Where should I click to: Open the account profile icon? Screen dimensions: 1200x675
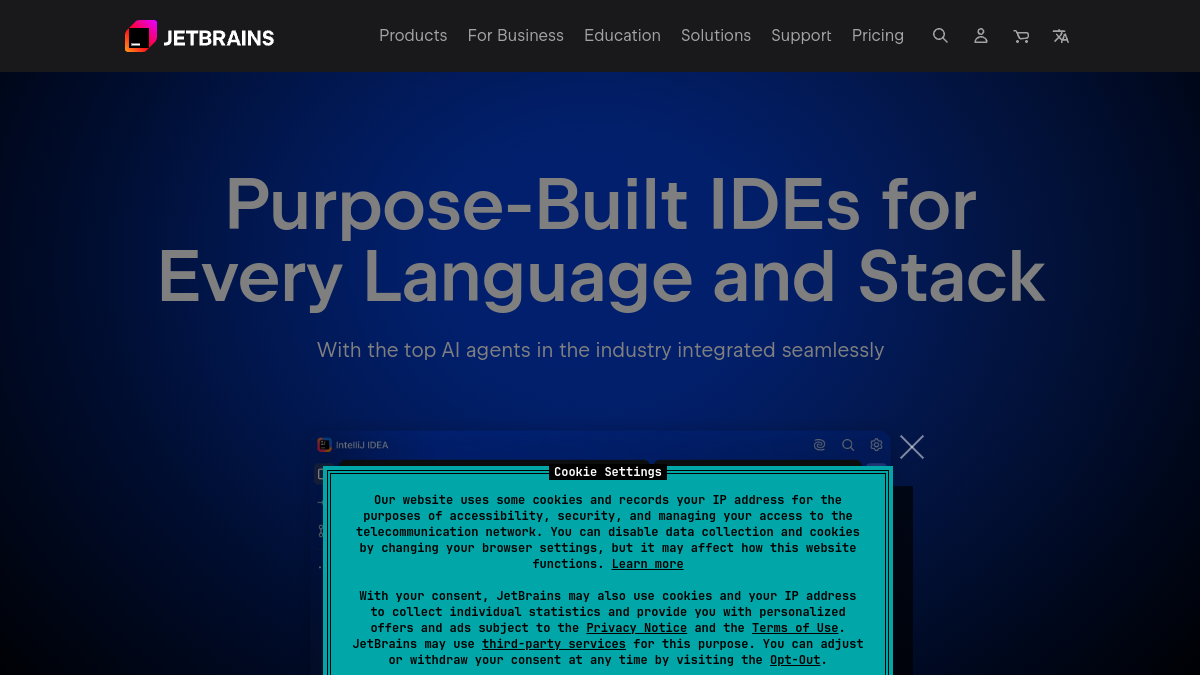pos(981,36)
